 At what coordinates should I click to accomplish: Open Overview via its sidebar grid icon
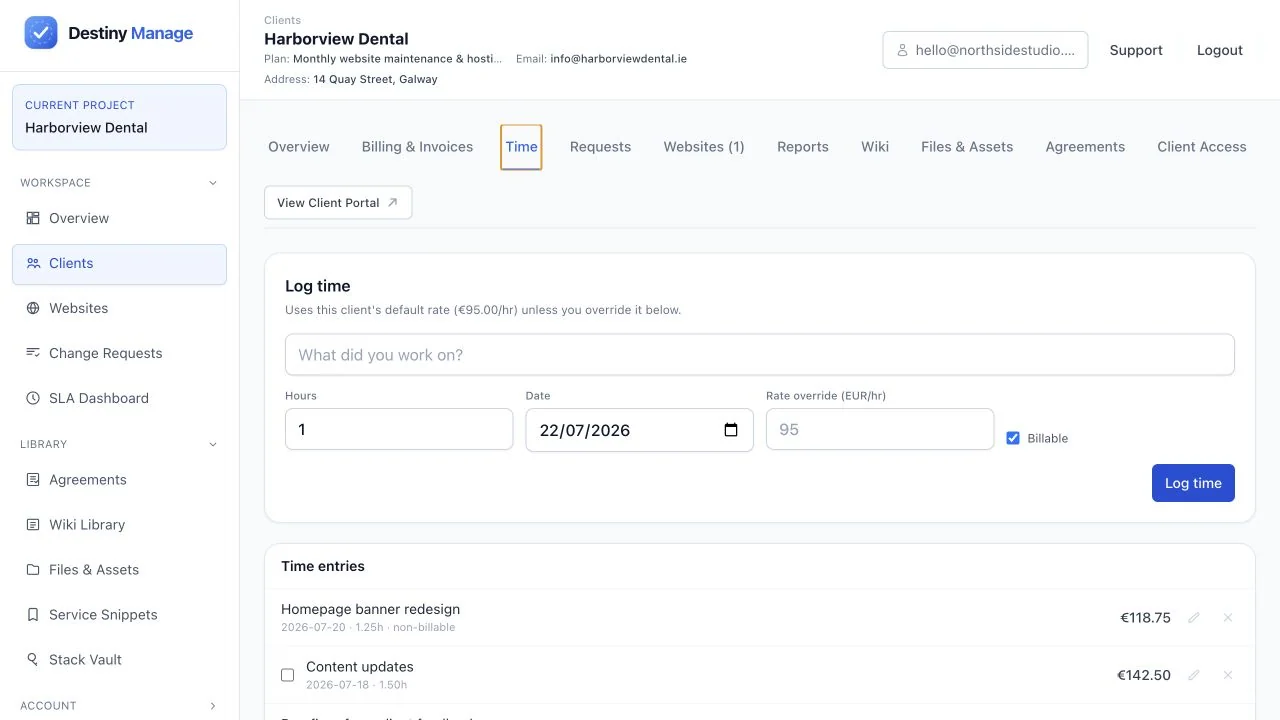coord(33,218)
